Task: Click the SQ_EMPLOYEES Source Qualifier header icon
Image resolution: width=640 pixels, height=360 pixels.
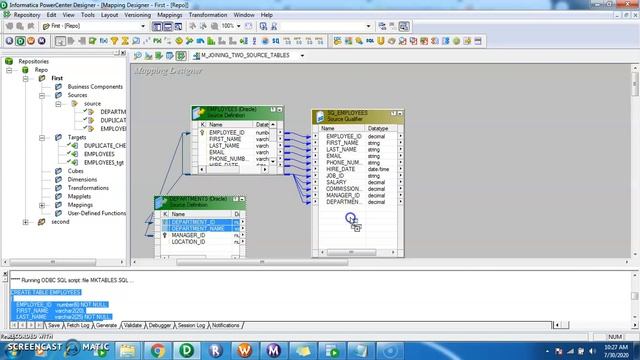Action: point(320,116)
